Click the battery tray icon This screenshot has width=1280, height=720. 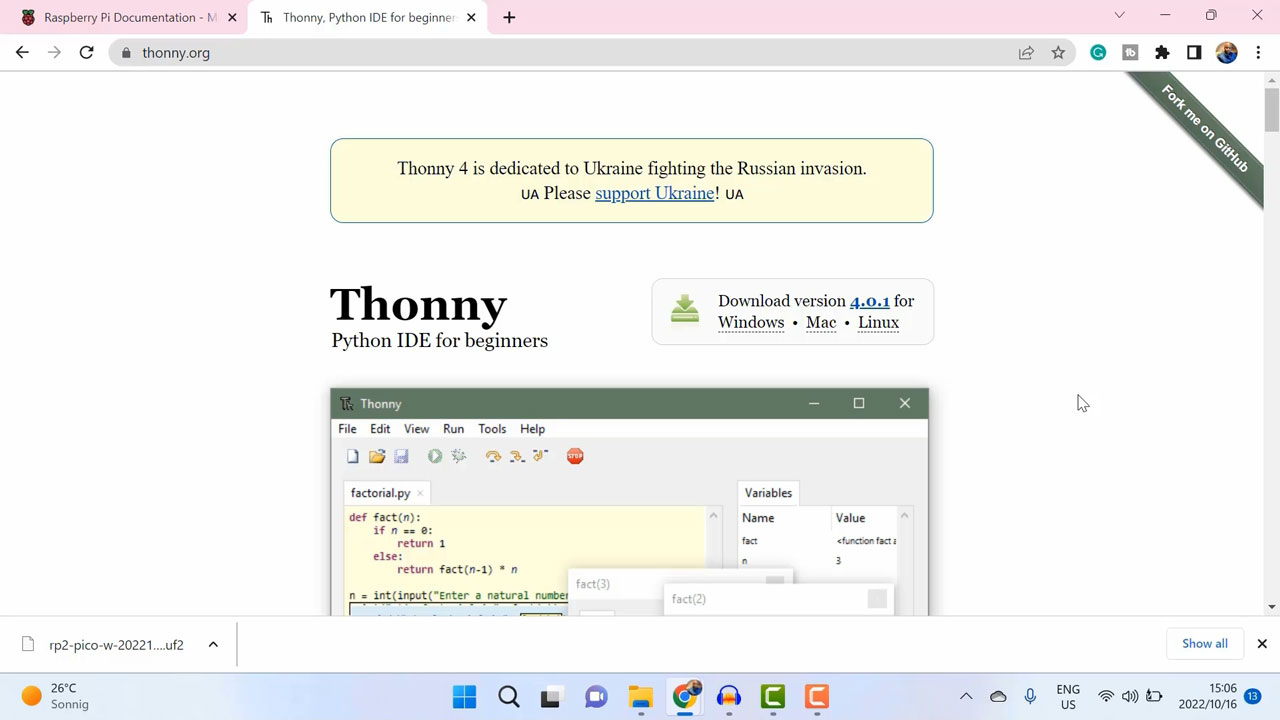pos(1154,696)
